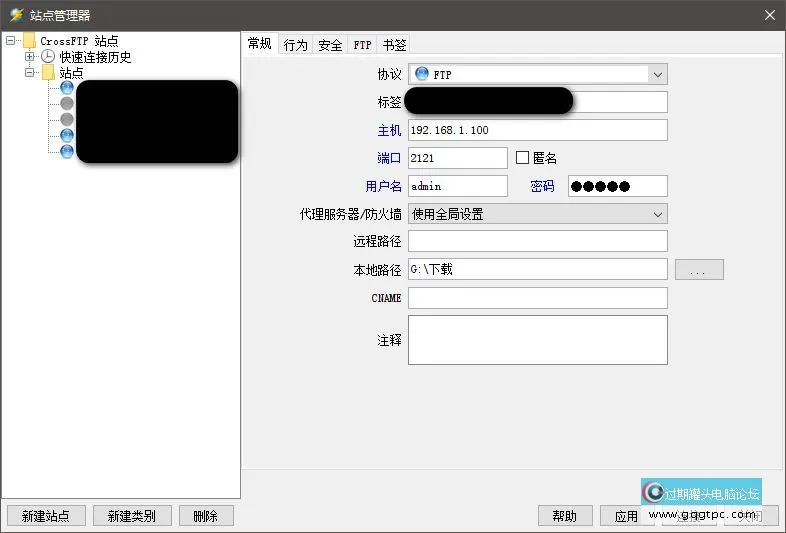The height and width of the screenshot is (533, 786).
Task: Switch to the 行为 tab
Action: tap(295, 45)
